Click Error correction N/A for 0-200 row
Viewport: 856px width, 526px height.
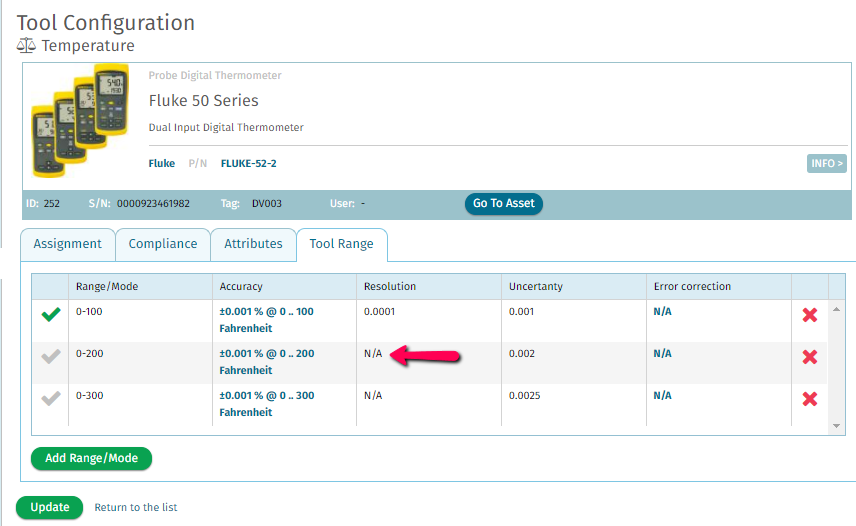(662, 354)
